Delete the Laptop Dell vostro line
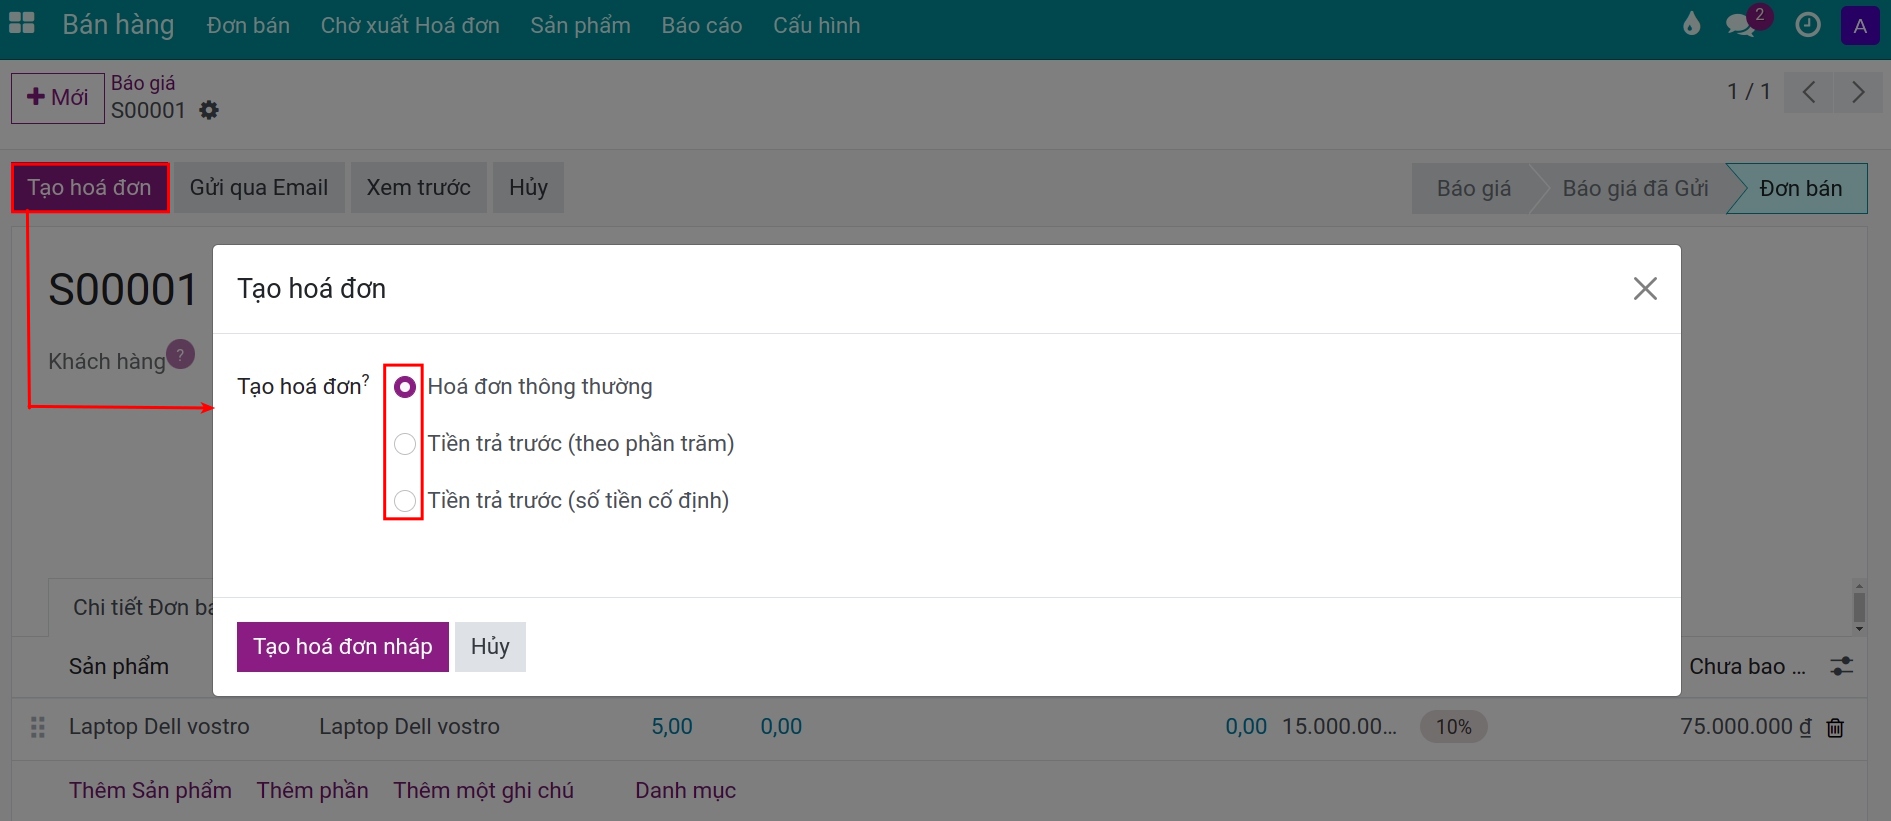The height and width of the screenshot is (821, 1891). tap(1835, 728)
